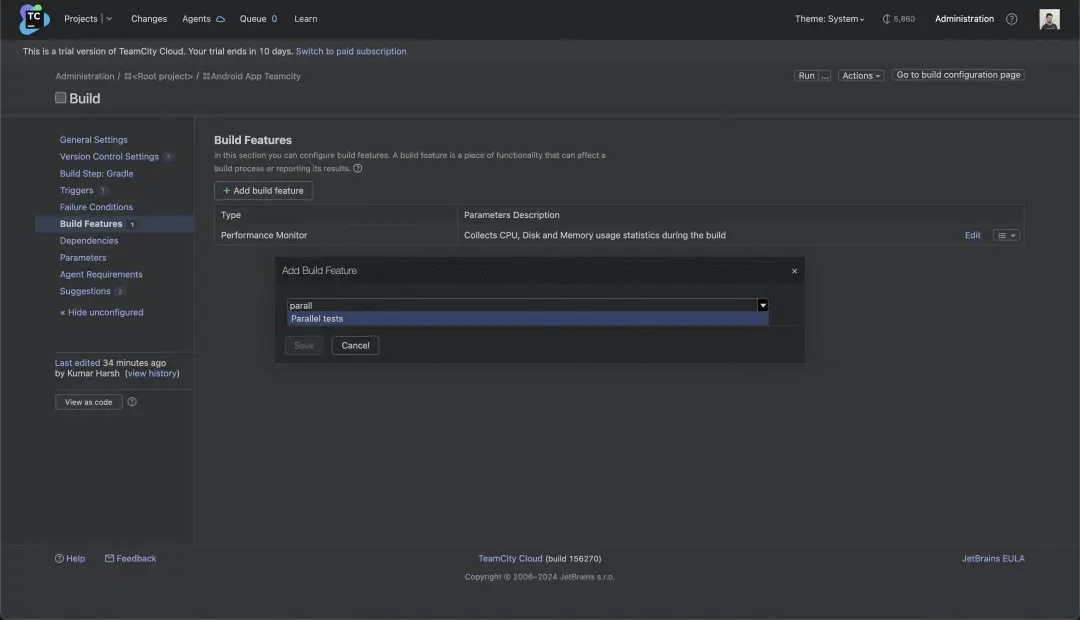Click the help question mark in top bar
Viewport: 1080px width, 620px height.
click(x=1011, y=19)
